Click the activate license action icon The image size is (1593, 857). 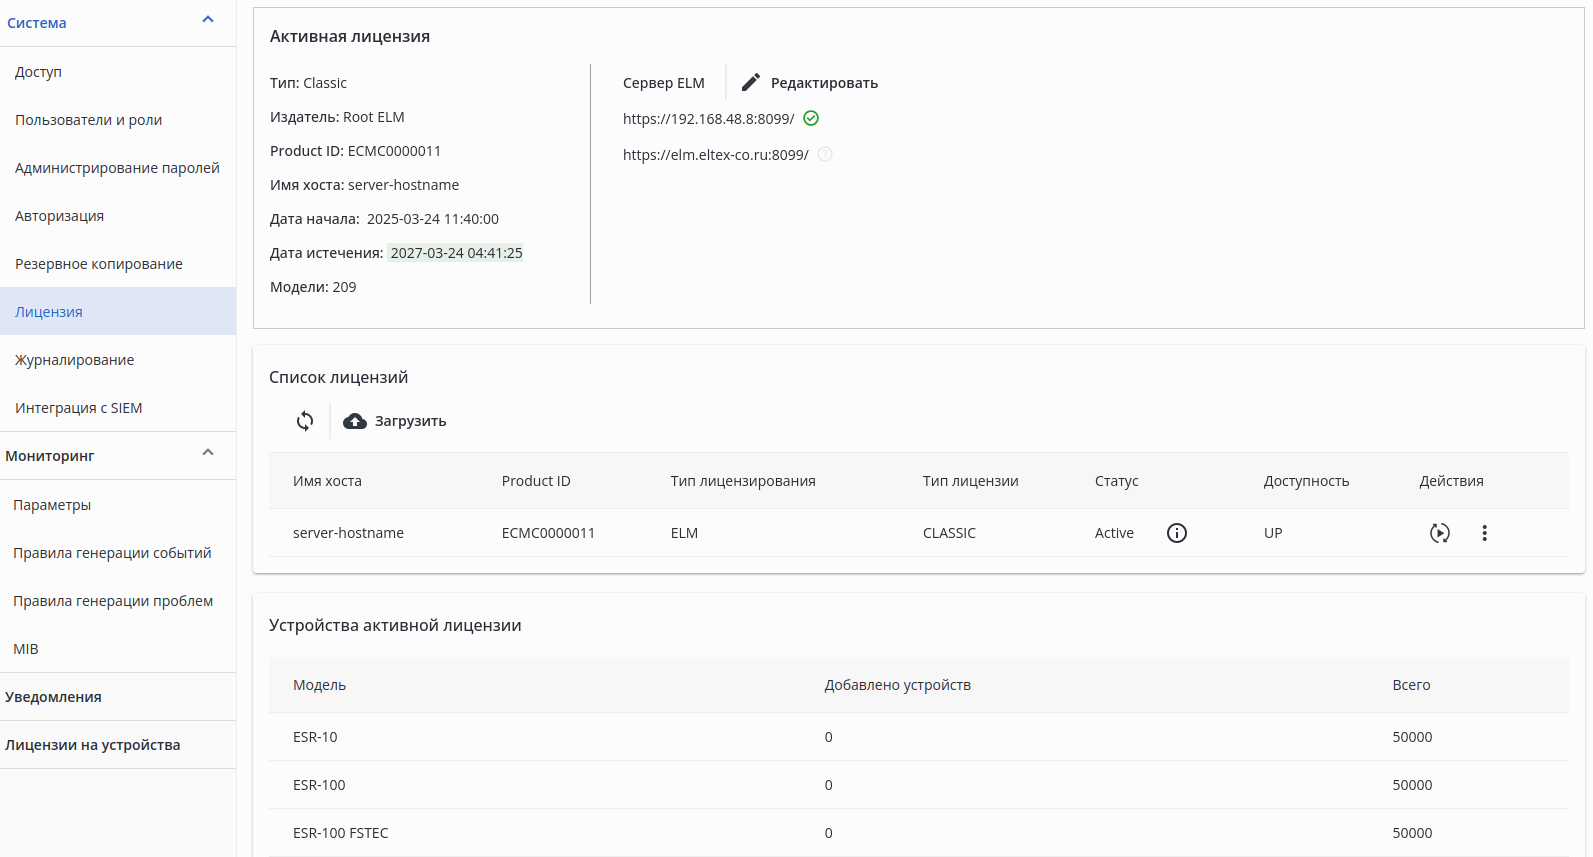click(1439, 533)
